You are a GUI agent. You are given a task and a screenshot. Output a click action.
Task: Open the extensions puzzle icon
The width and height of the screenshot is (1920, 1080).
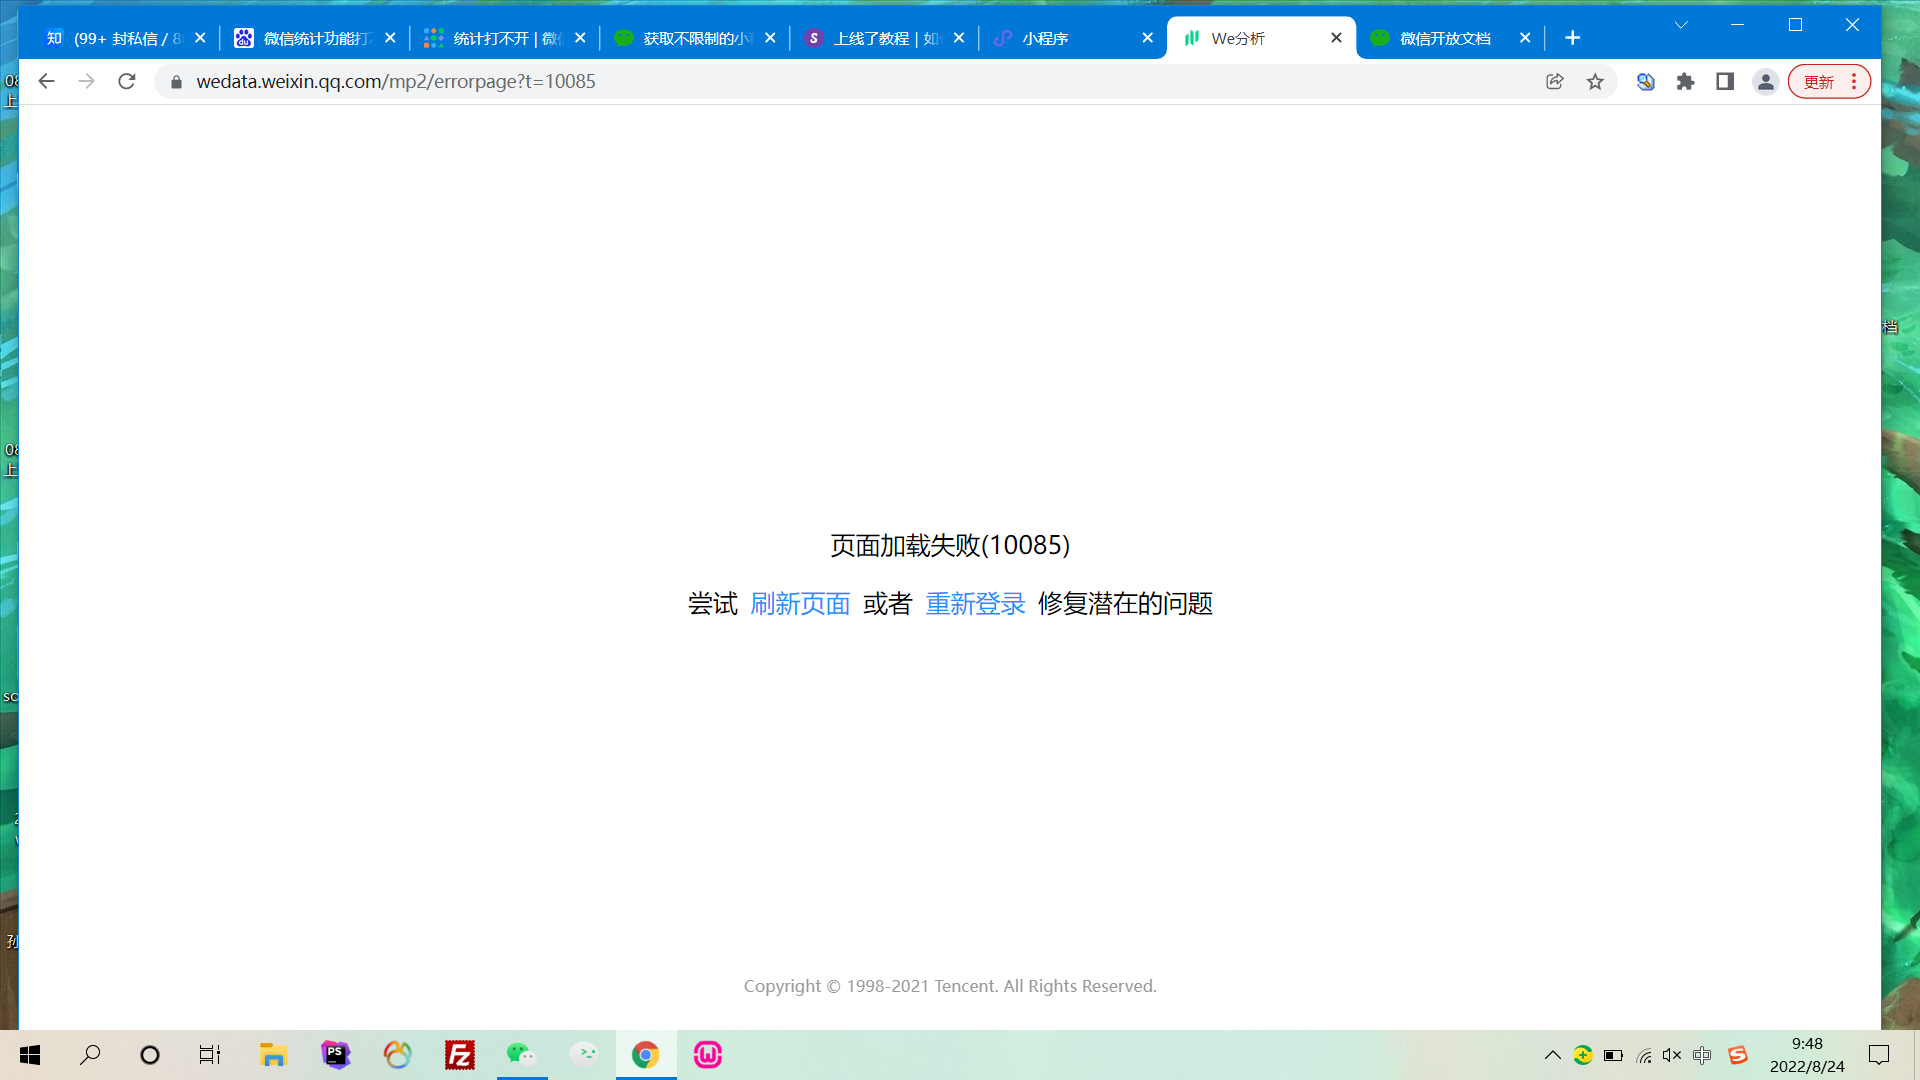click(x=1686, y=82)
